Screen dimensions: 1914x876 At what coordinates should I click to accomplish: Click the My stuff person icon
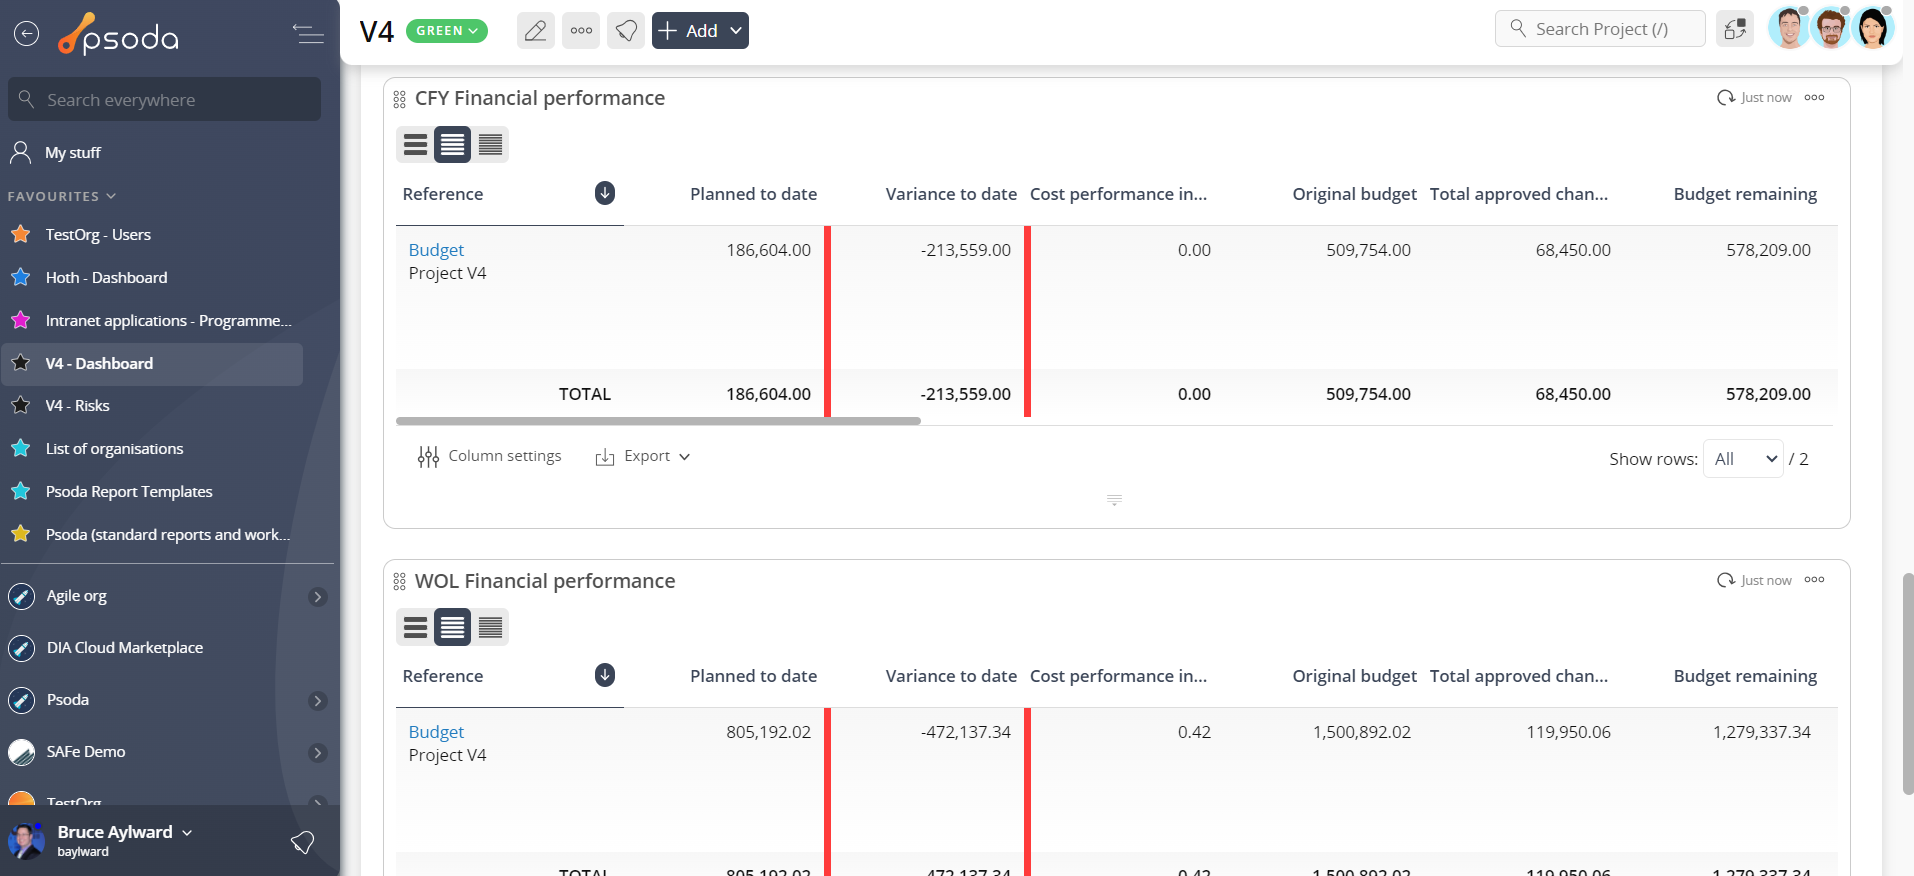pos(20,152)
